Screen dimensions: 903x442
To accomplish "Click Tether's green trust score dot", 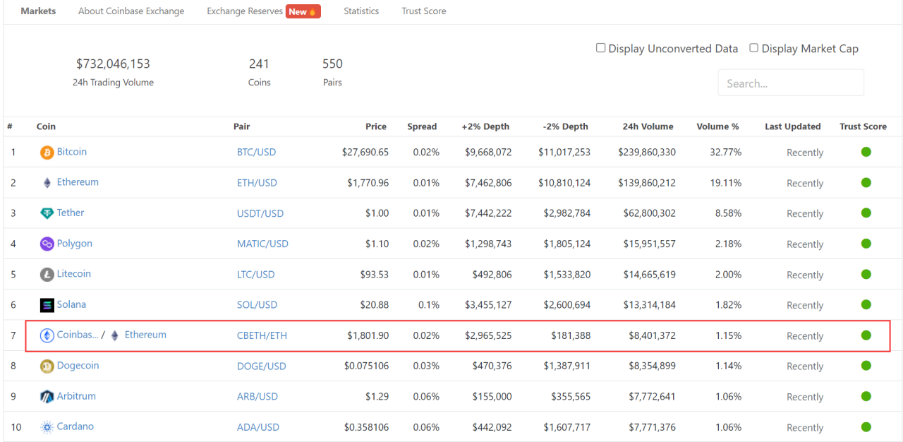I will coord(866,213).
